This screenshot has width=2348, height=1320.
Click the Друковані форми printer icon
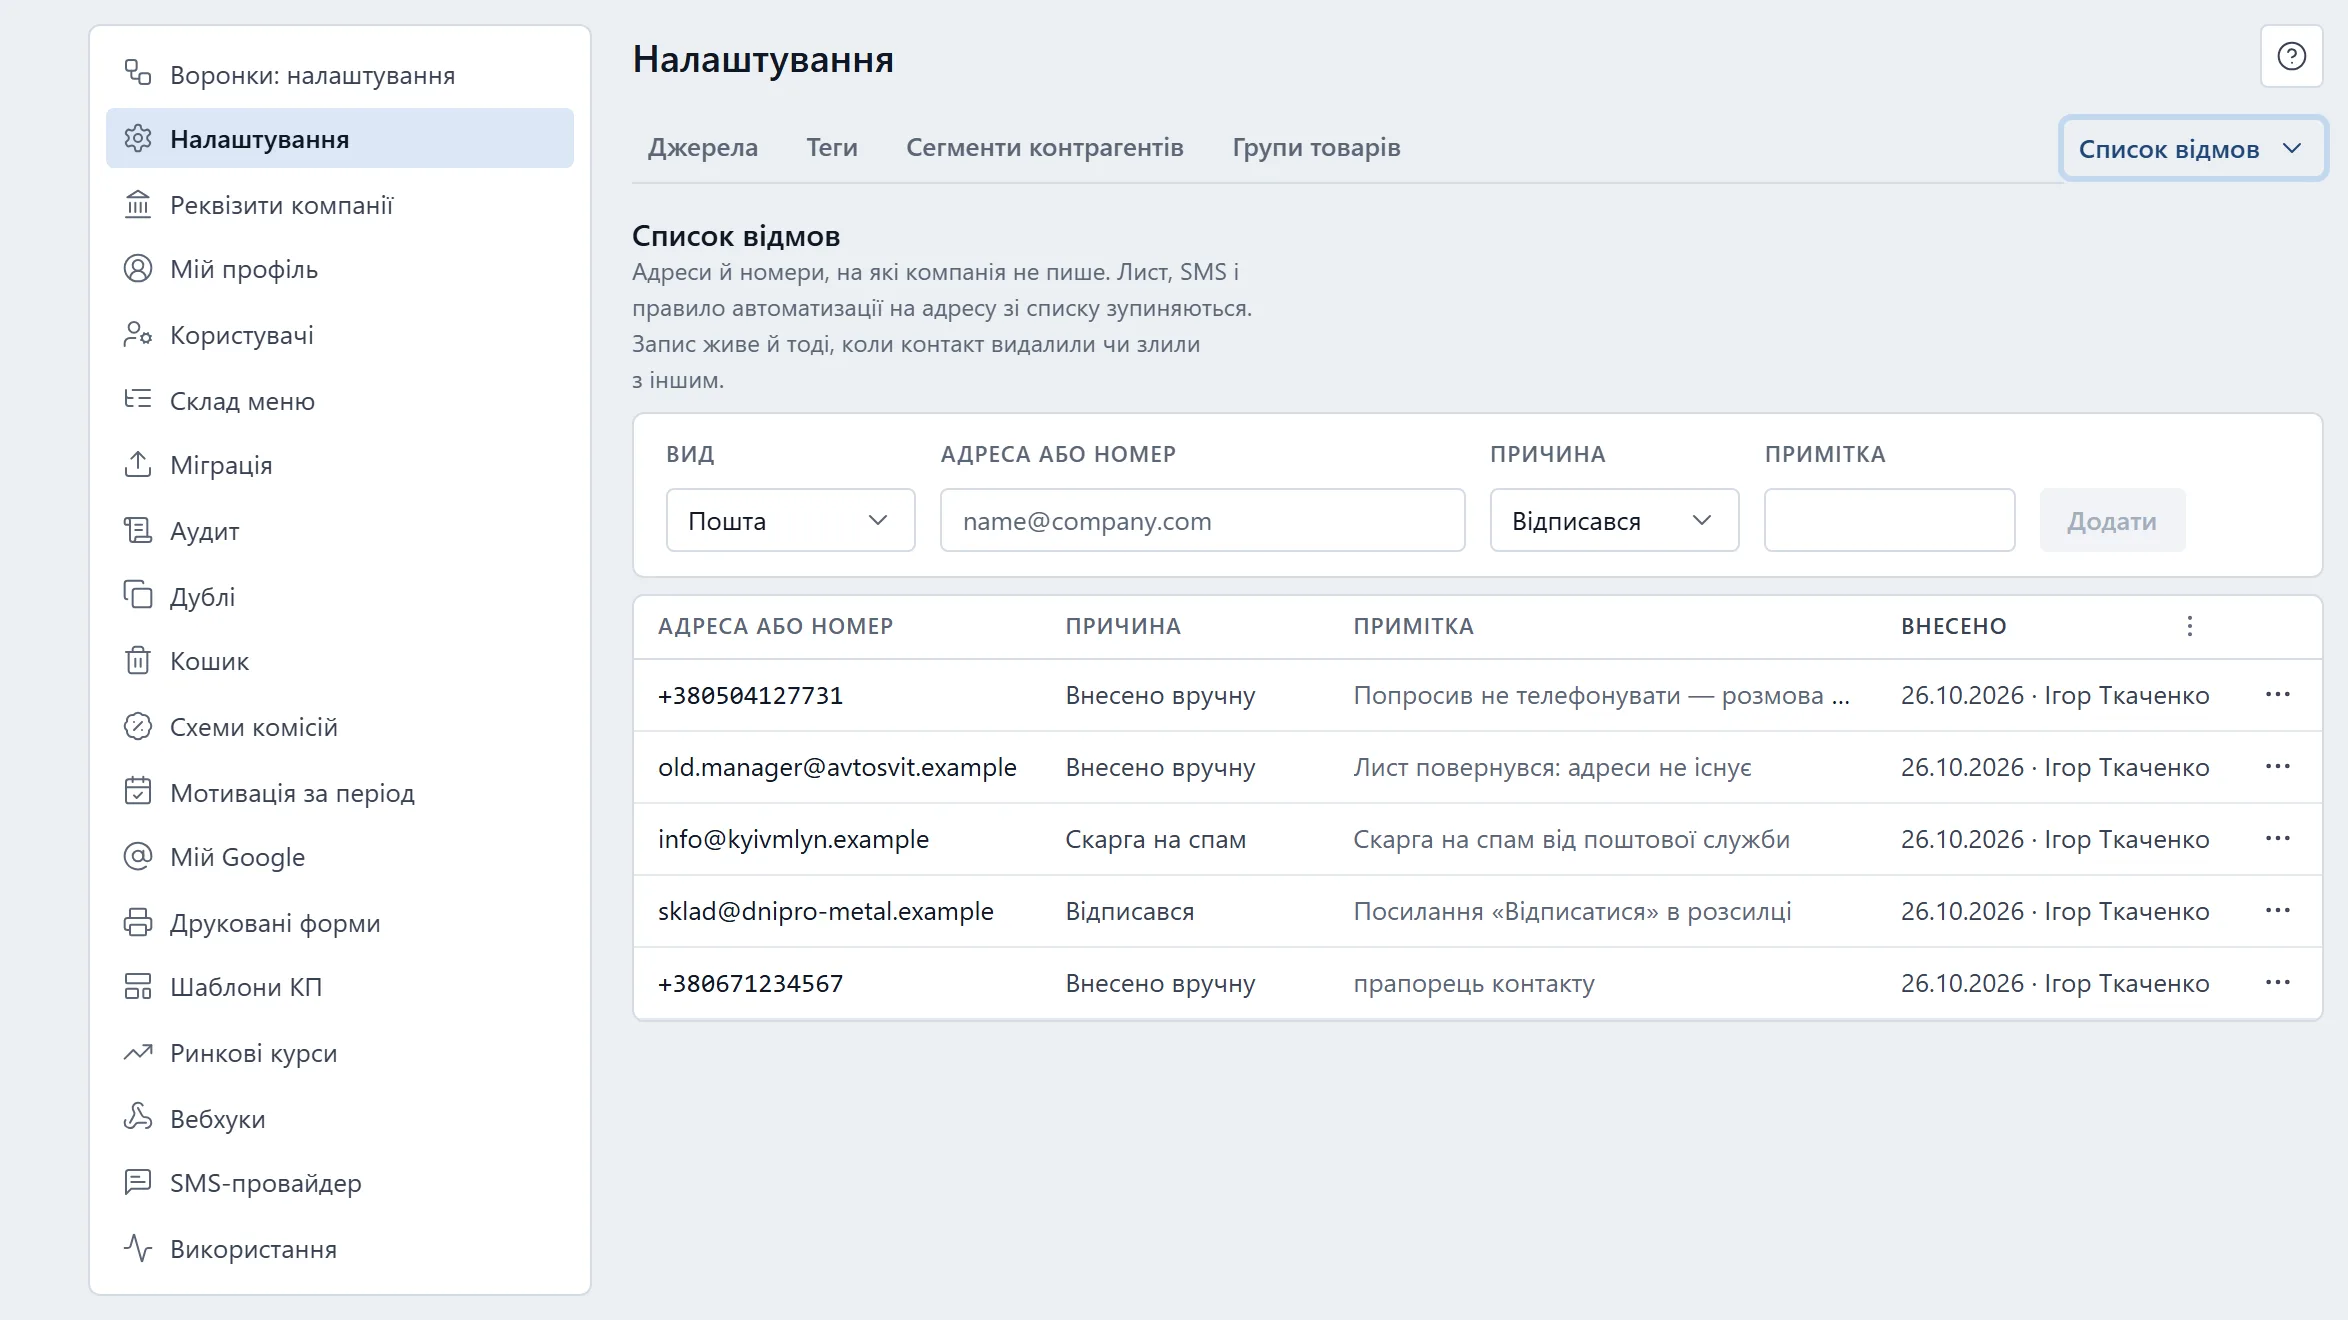[x=137, y=922]
